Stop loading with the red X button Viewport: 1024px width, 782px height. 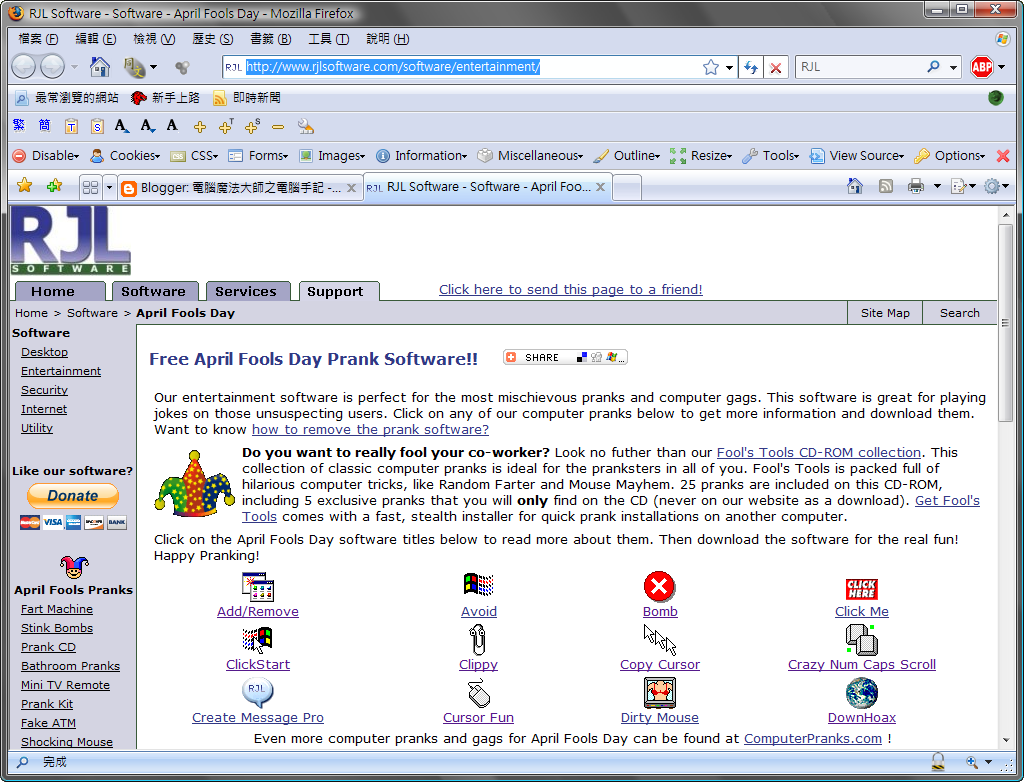pos(775,67)
